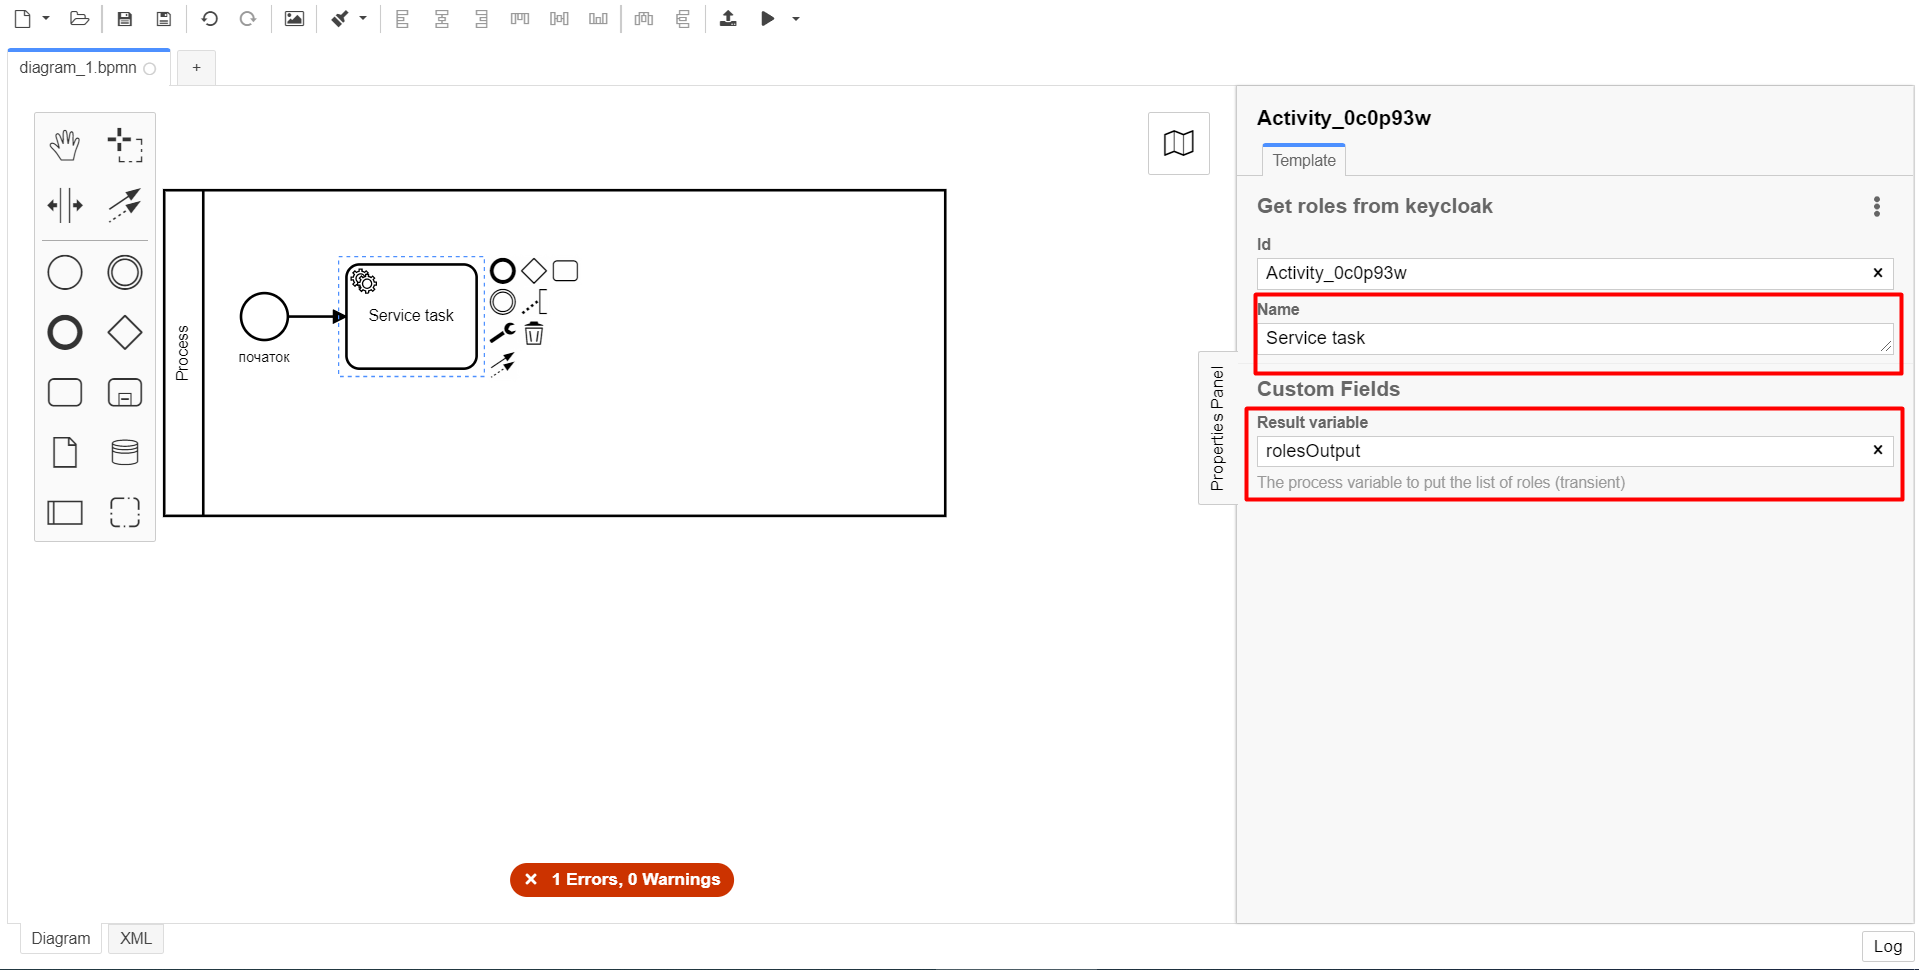Align elements to bottom
1919x970 pixels.
598,19
